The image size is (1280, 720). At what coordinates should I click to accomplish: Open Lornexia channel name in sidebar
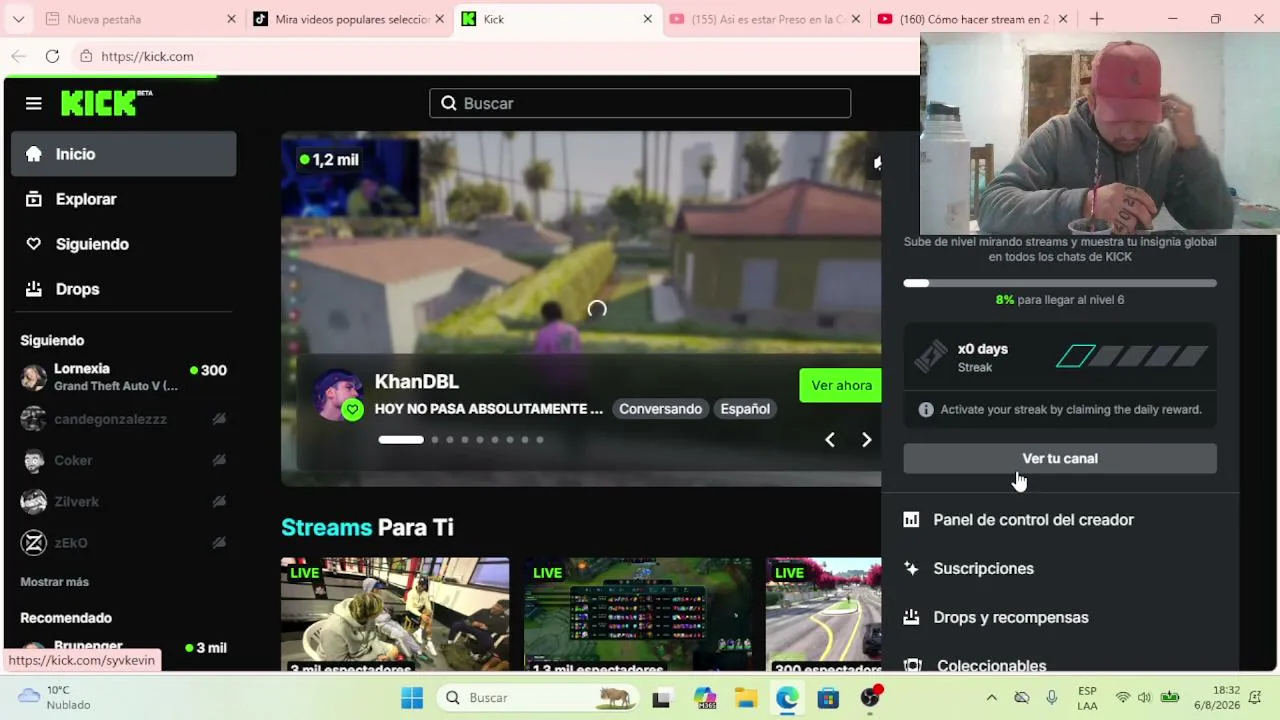click(x=82, y=369)
